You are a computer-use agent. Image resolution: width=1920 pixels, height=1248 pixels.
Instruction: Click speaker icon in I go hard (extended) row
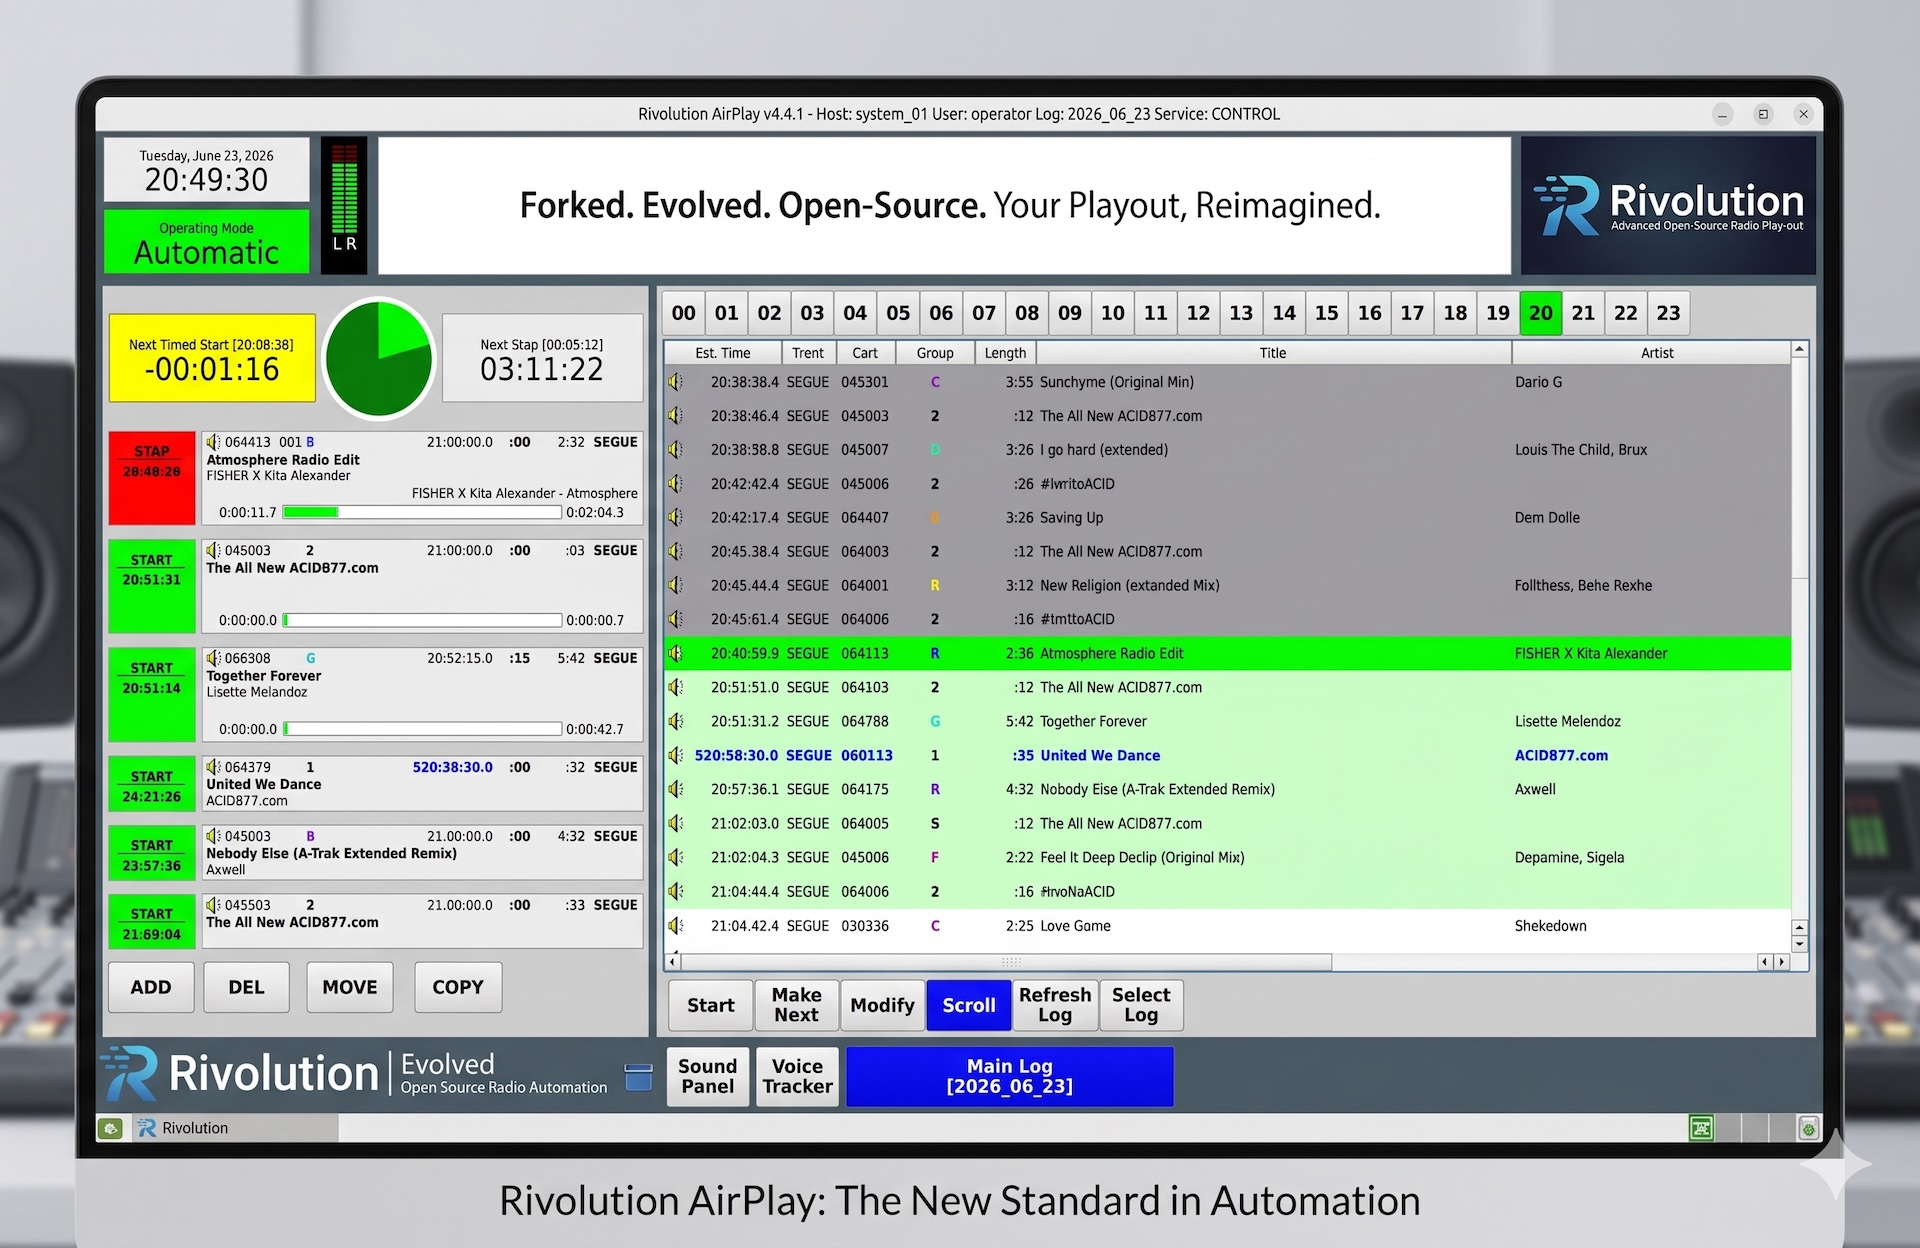[676, 450]
